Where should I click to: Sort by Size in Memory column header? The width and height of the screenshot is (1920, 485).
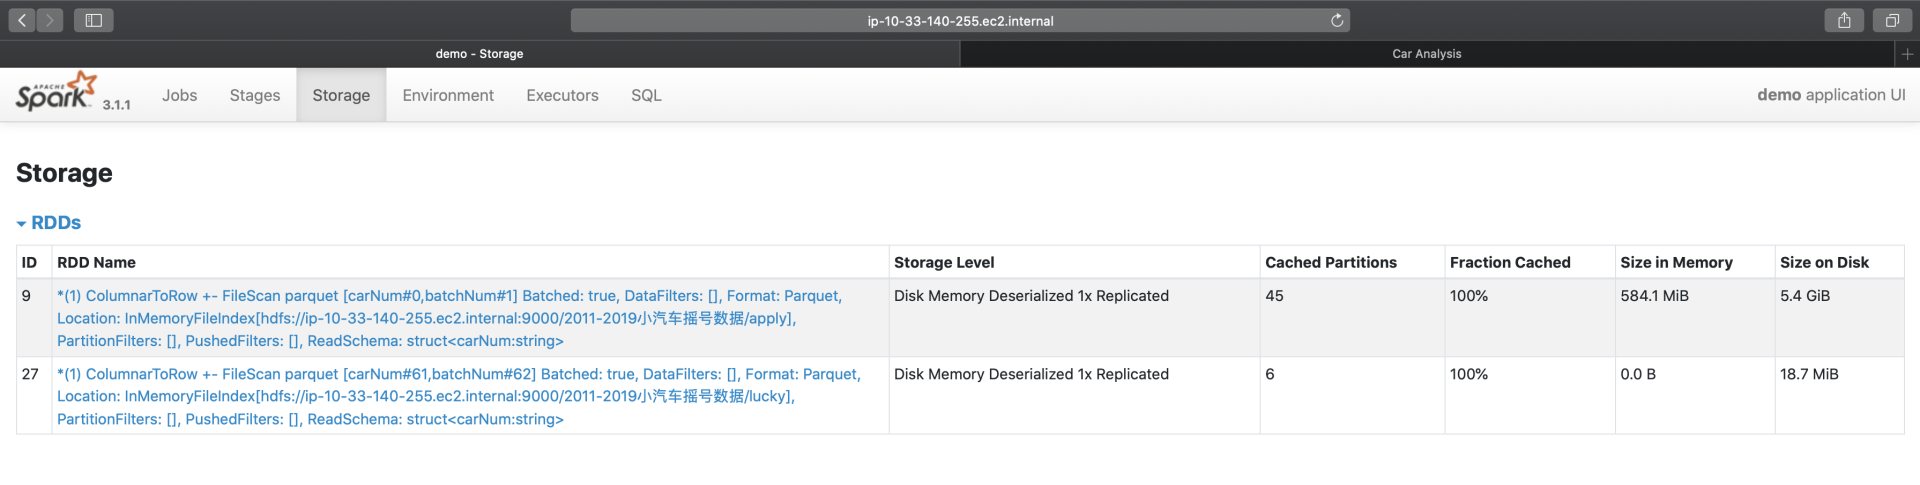click(x=1675, y=262)
